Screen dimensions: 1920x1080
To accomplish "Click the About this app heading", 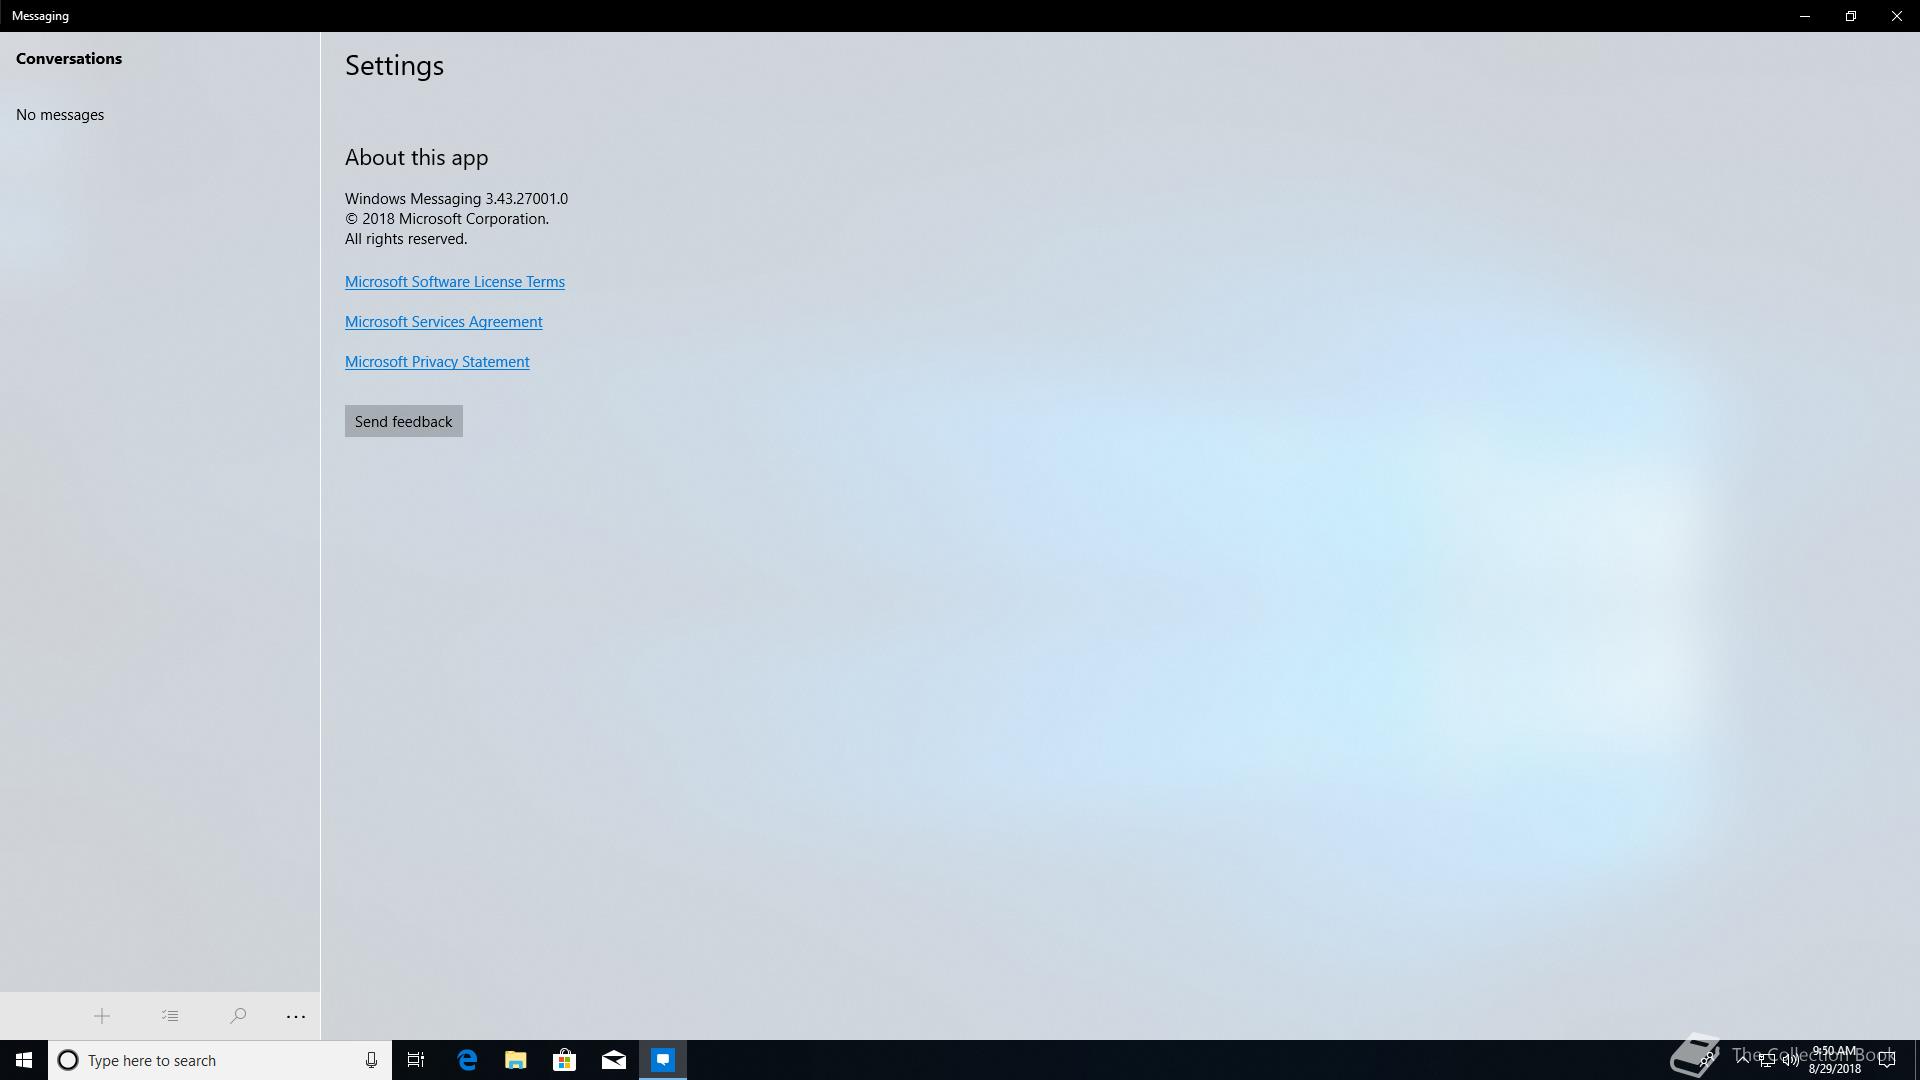I will point(417,158).
